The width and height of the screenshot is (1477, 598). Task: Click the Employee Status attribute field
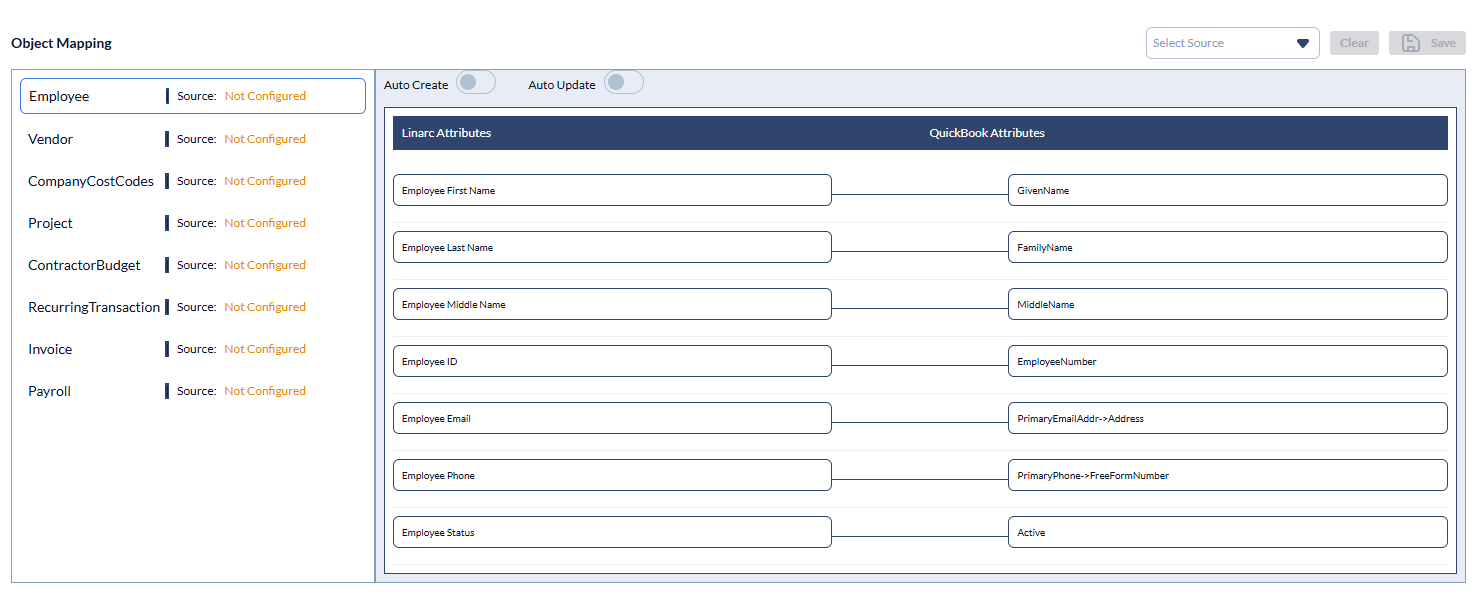611,532
